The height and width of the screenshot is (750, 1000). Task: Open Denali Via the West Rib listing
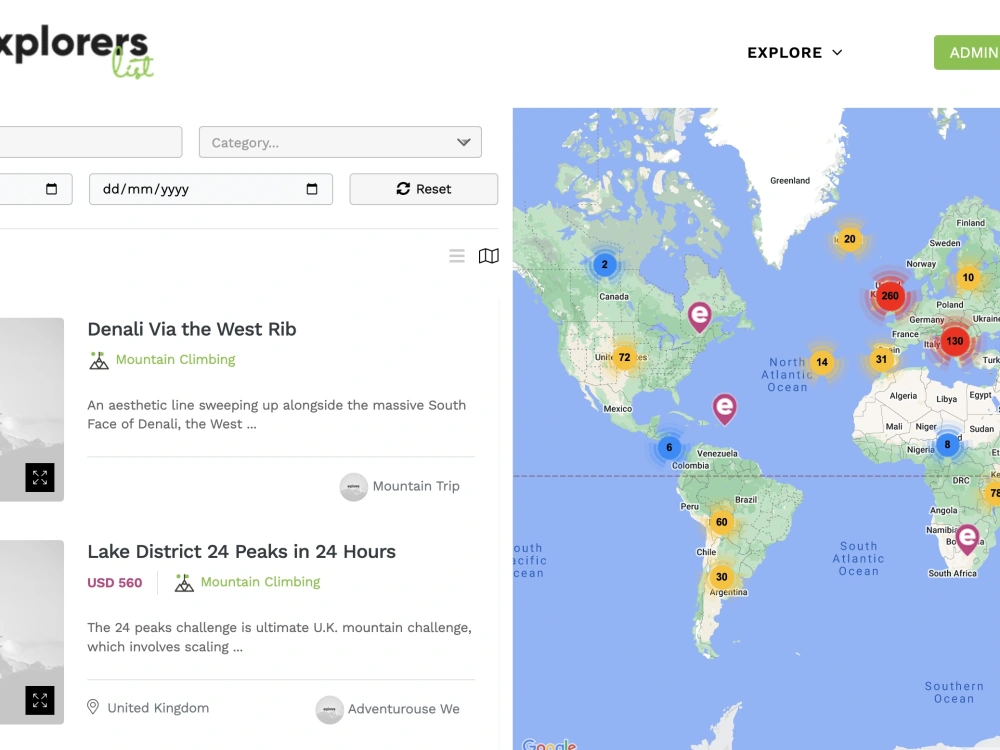[192, 329]
